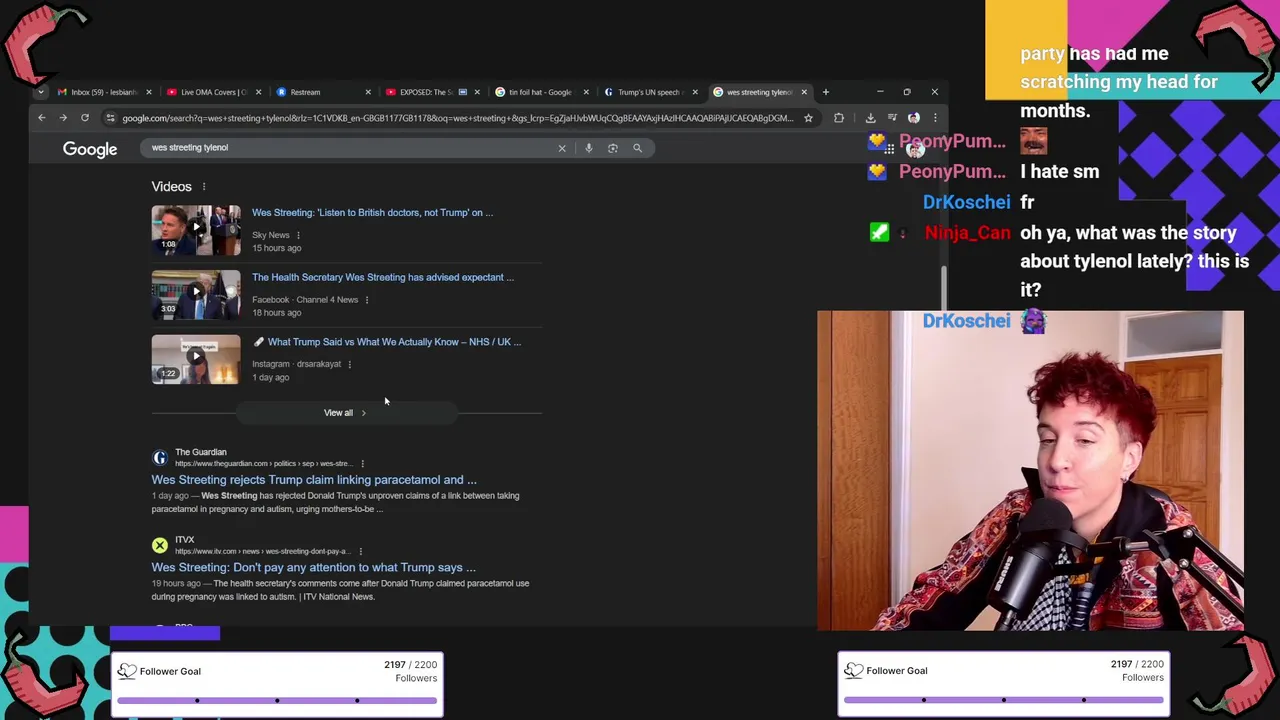This screenshot has height=720, width=1280.
Task: Go forward in browser history
Action: (63, 118)
